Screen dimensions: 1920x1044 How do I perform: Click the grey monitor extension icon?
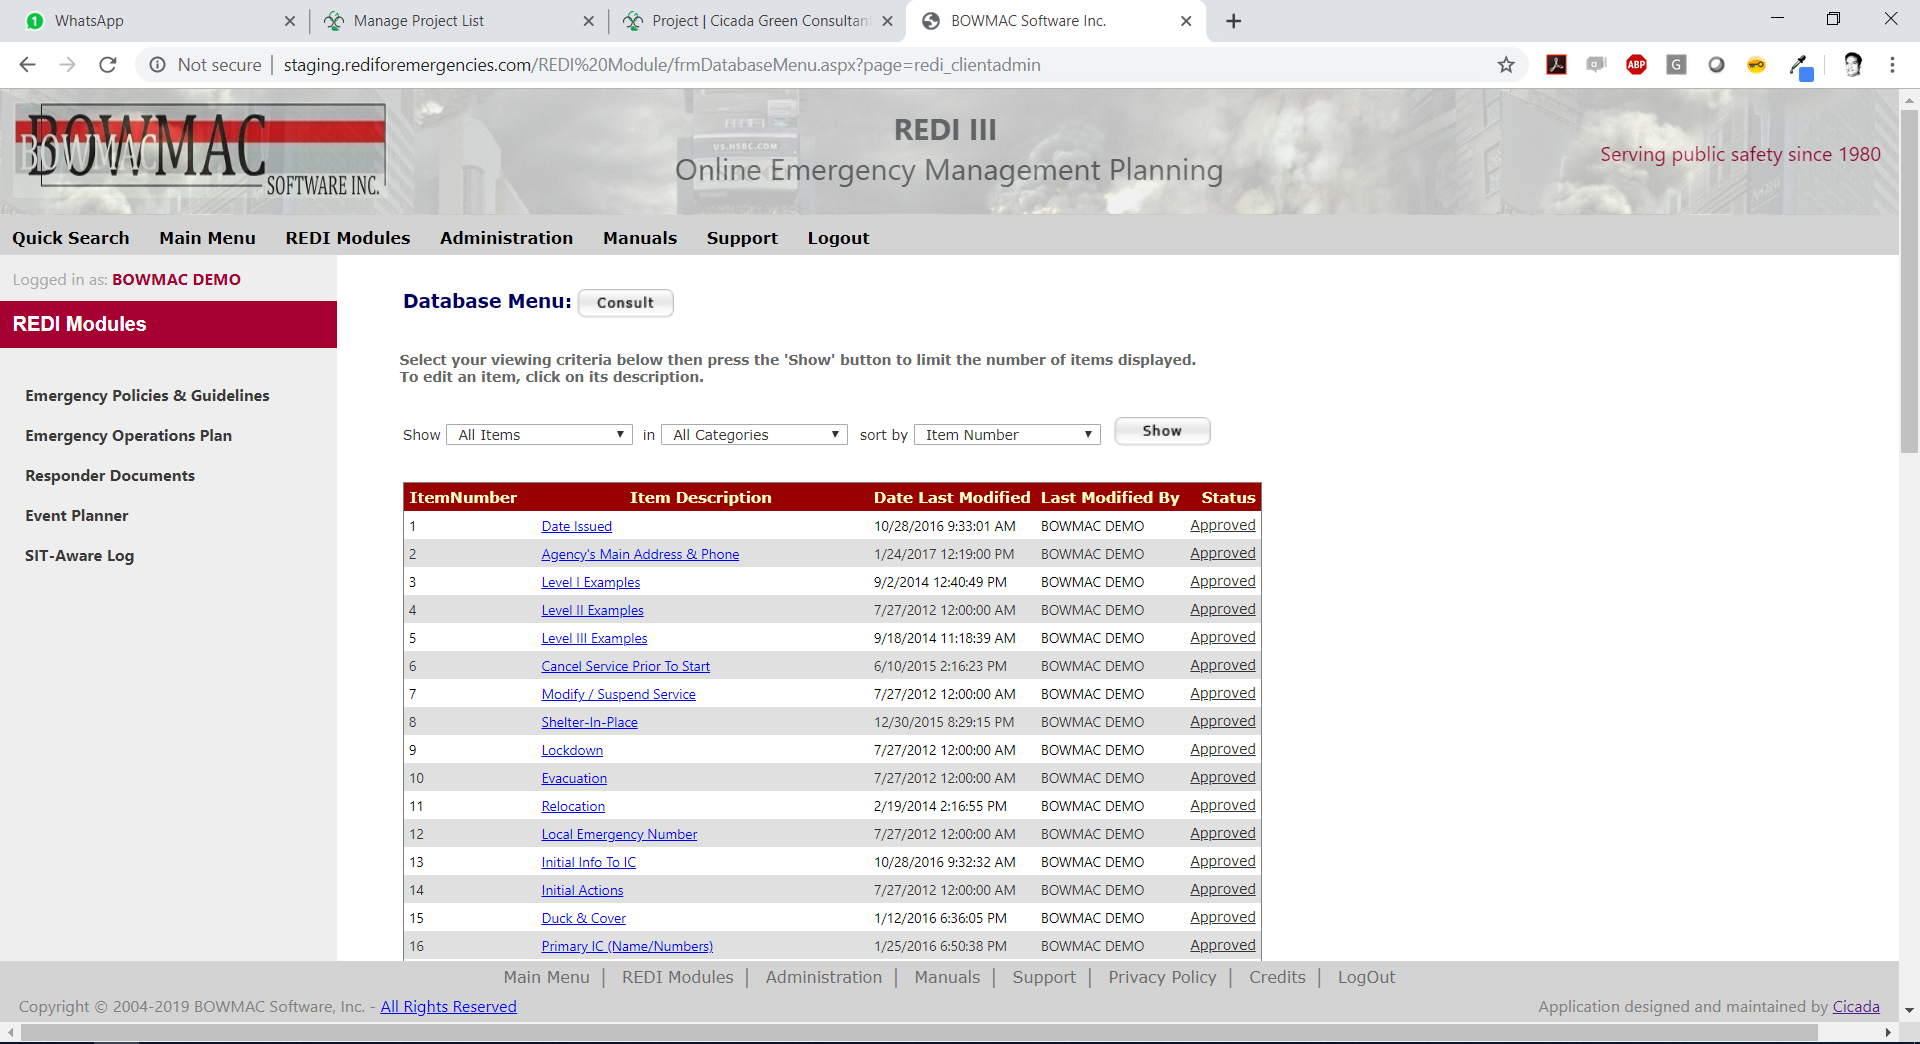[1596, 65]
